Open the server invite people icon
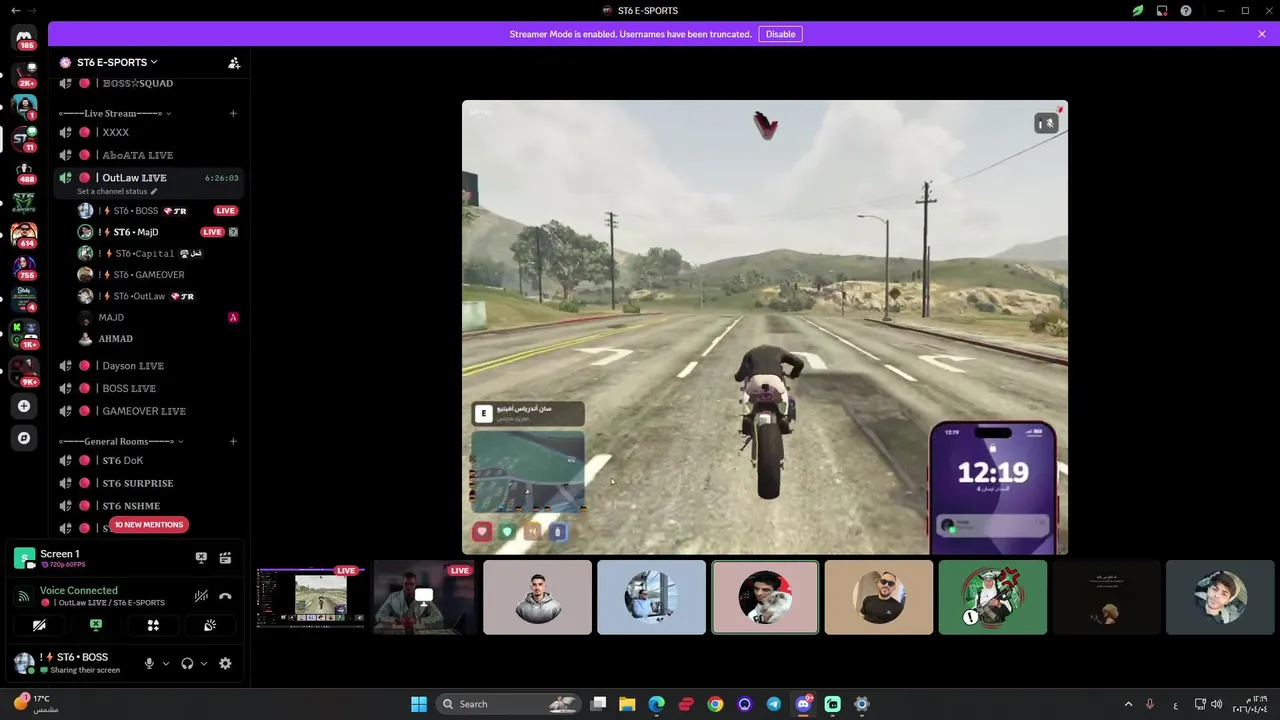Viewport: 1280px width, 720px height. coord(234,63)
